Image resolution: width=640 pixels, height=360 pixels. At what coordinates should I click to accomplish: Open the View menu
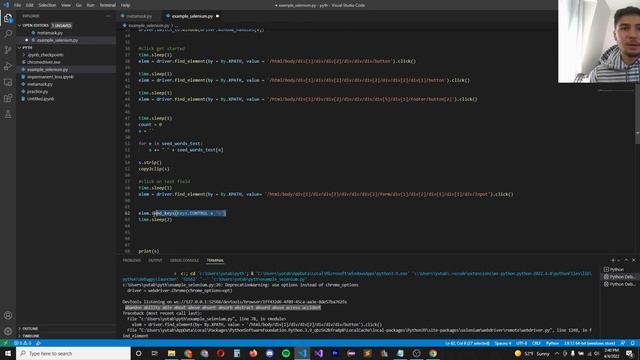66,5
